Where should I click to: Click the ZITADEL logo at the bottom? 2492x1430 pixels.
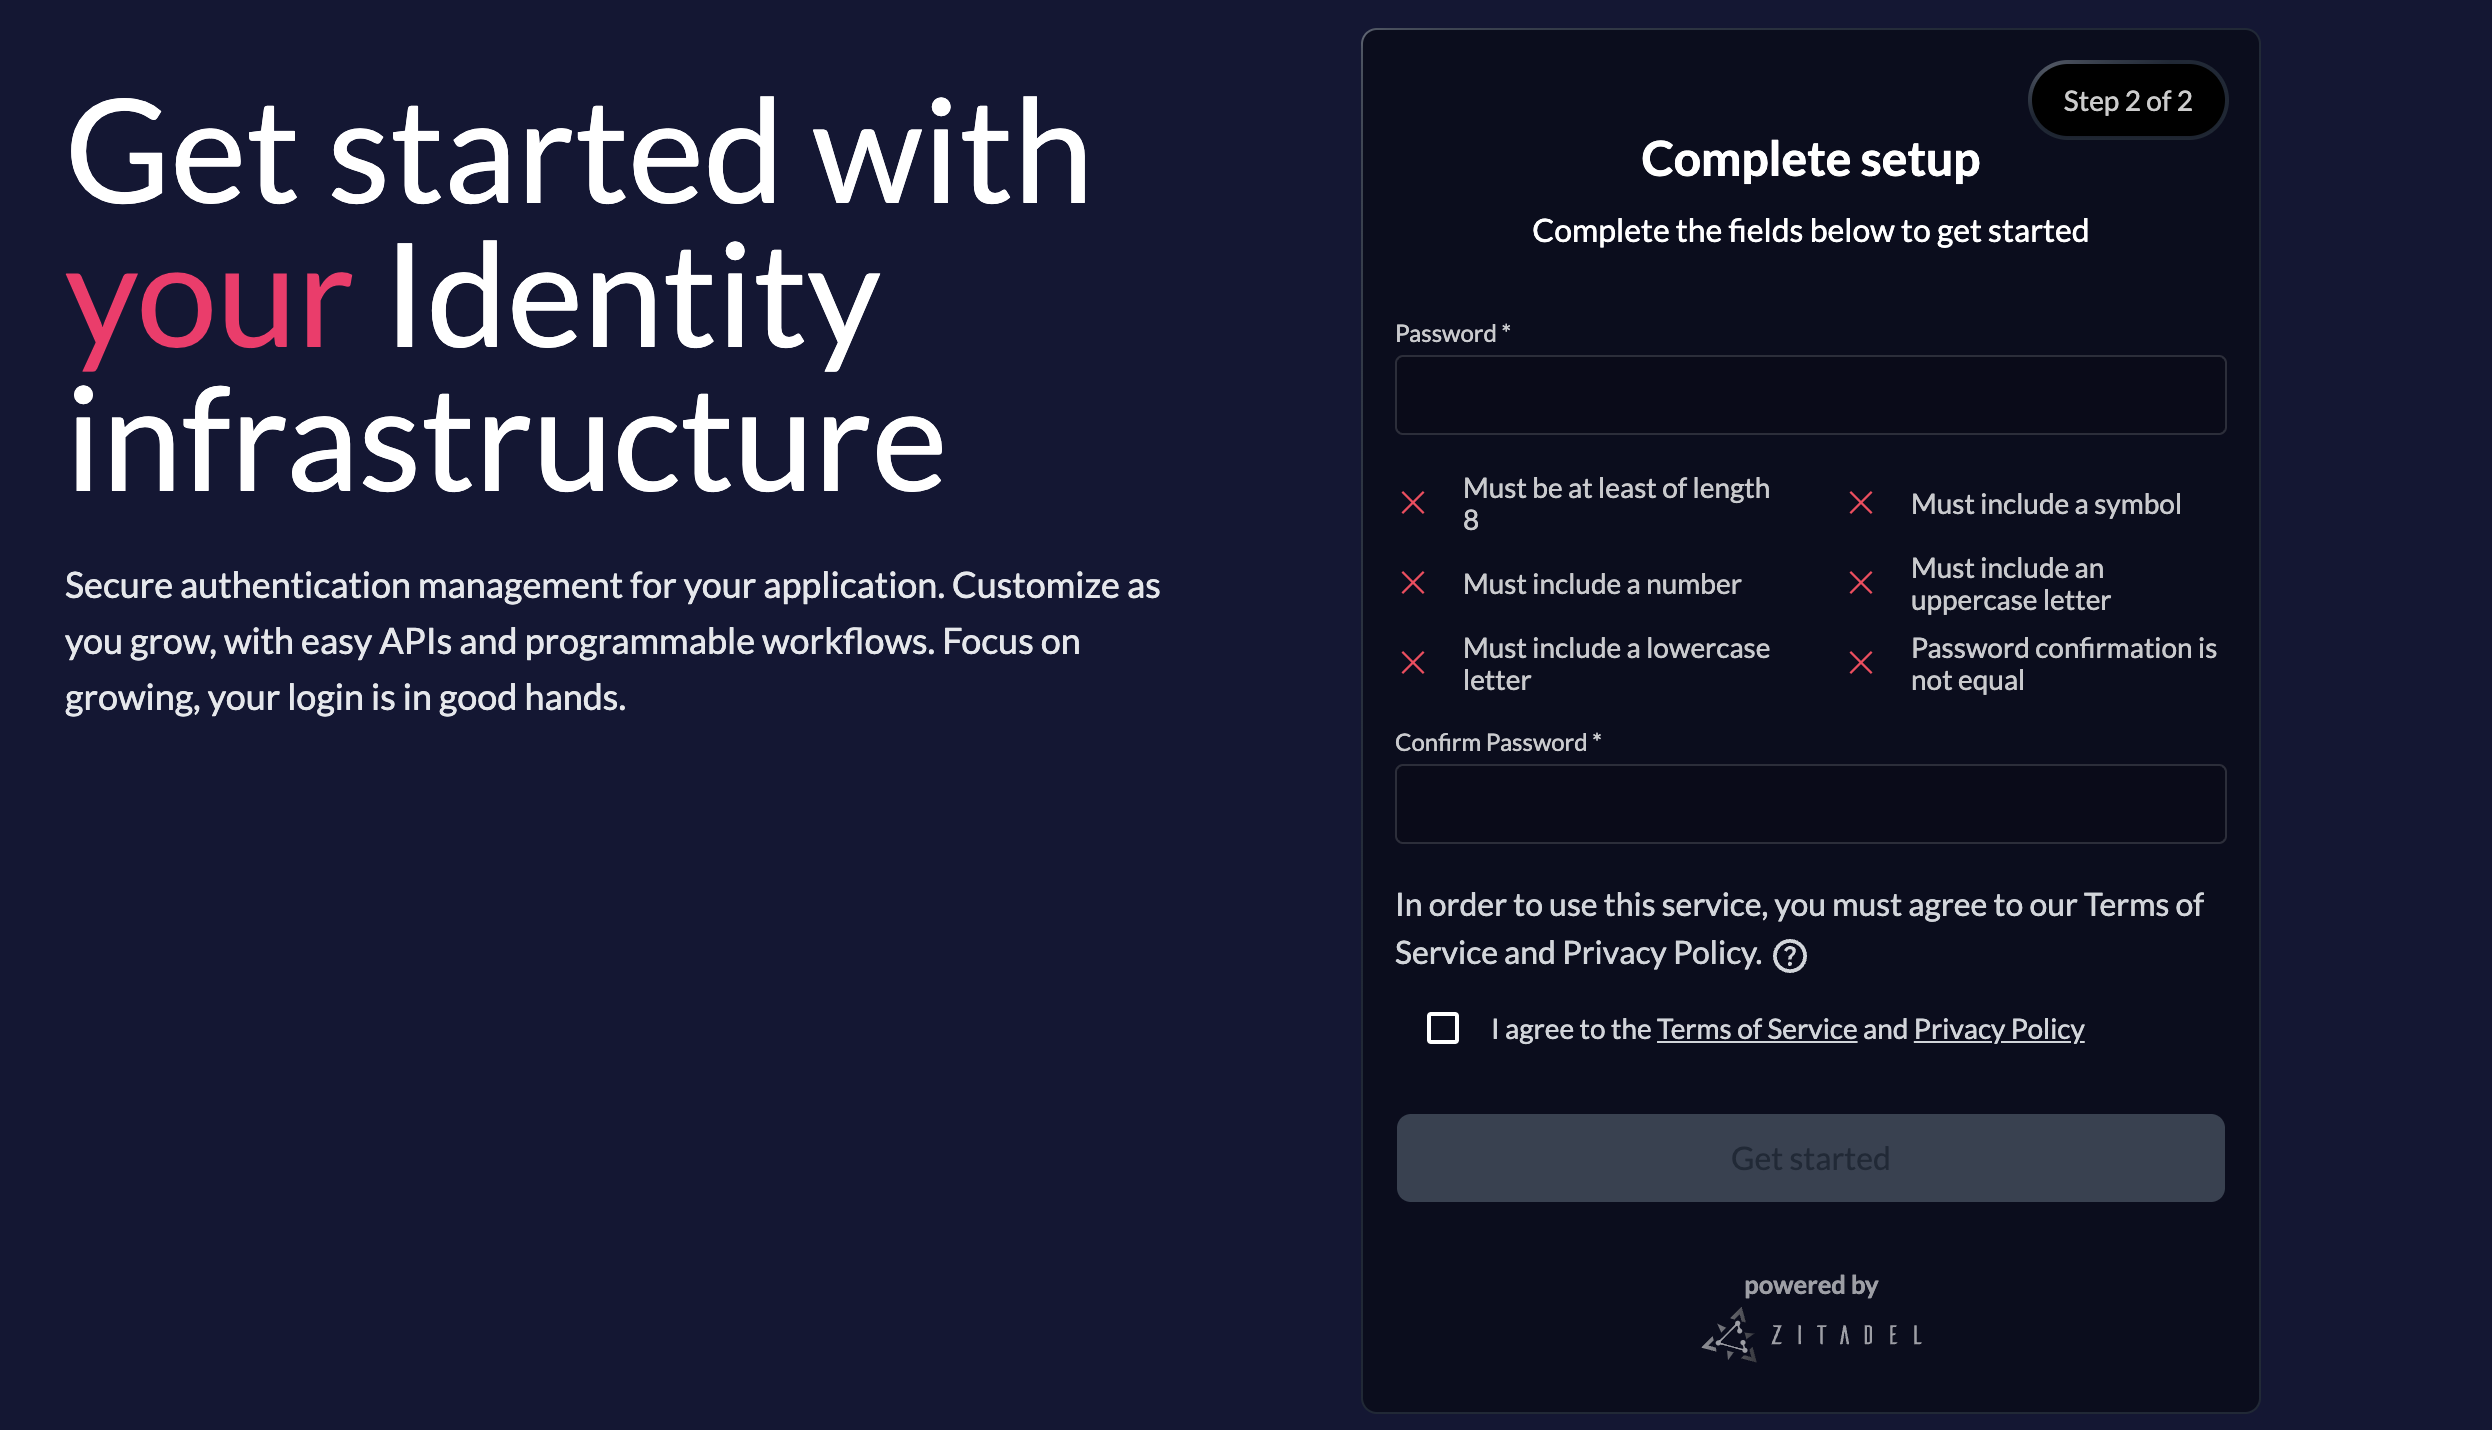[x=1810, y=1335]
